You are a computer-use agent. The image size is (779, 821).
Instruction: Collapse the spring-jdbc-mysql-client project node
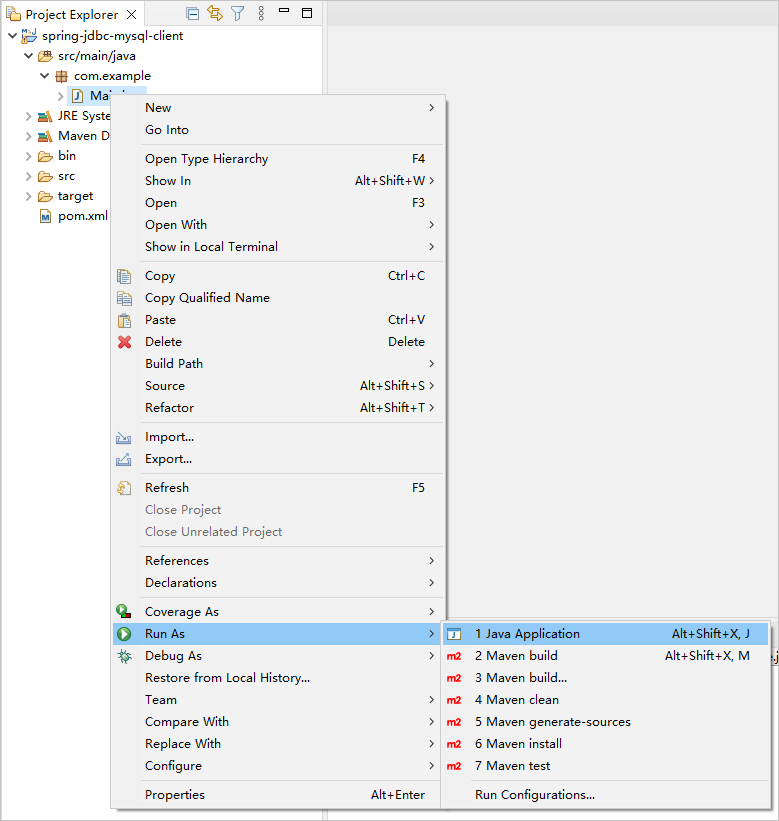[12, 36]
